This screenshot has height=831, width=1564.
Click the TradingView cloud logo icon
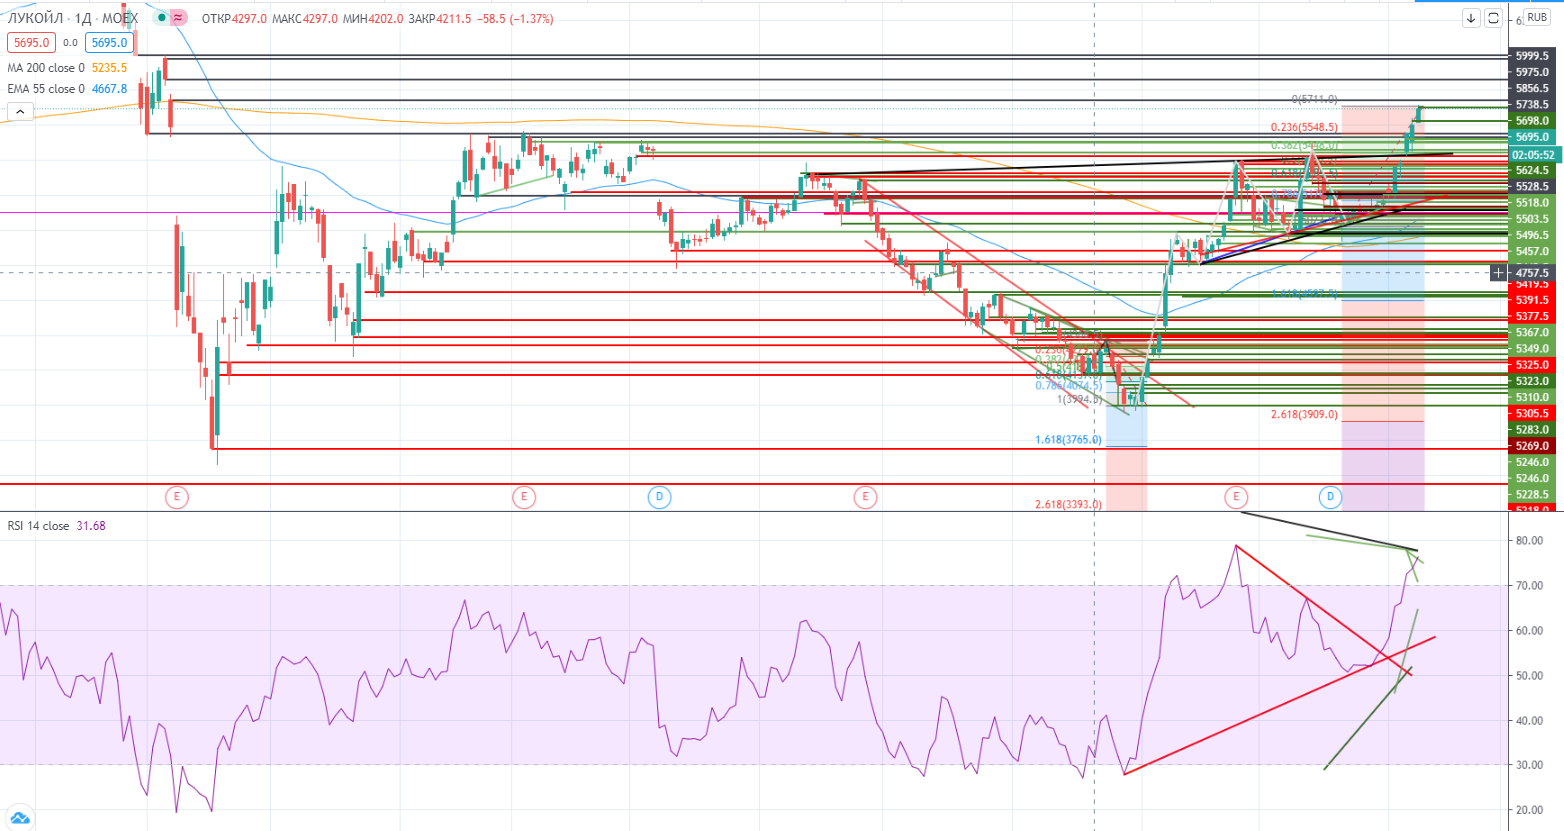(x=18, y=816)
